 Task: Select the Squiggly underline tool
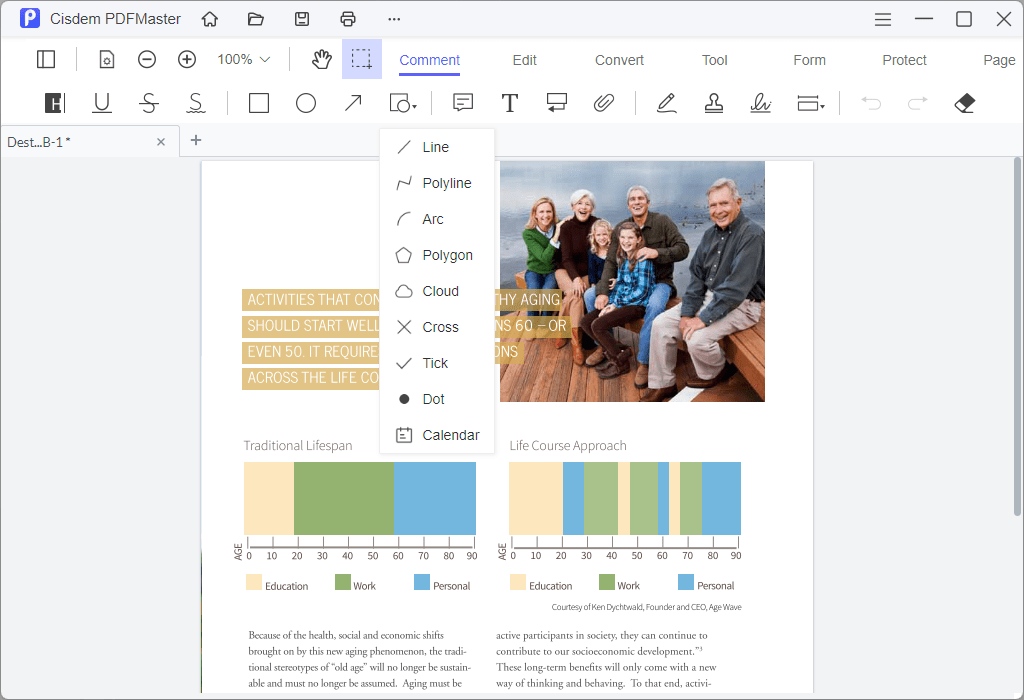click(196, 103)
